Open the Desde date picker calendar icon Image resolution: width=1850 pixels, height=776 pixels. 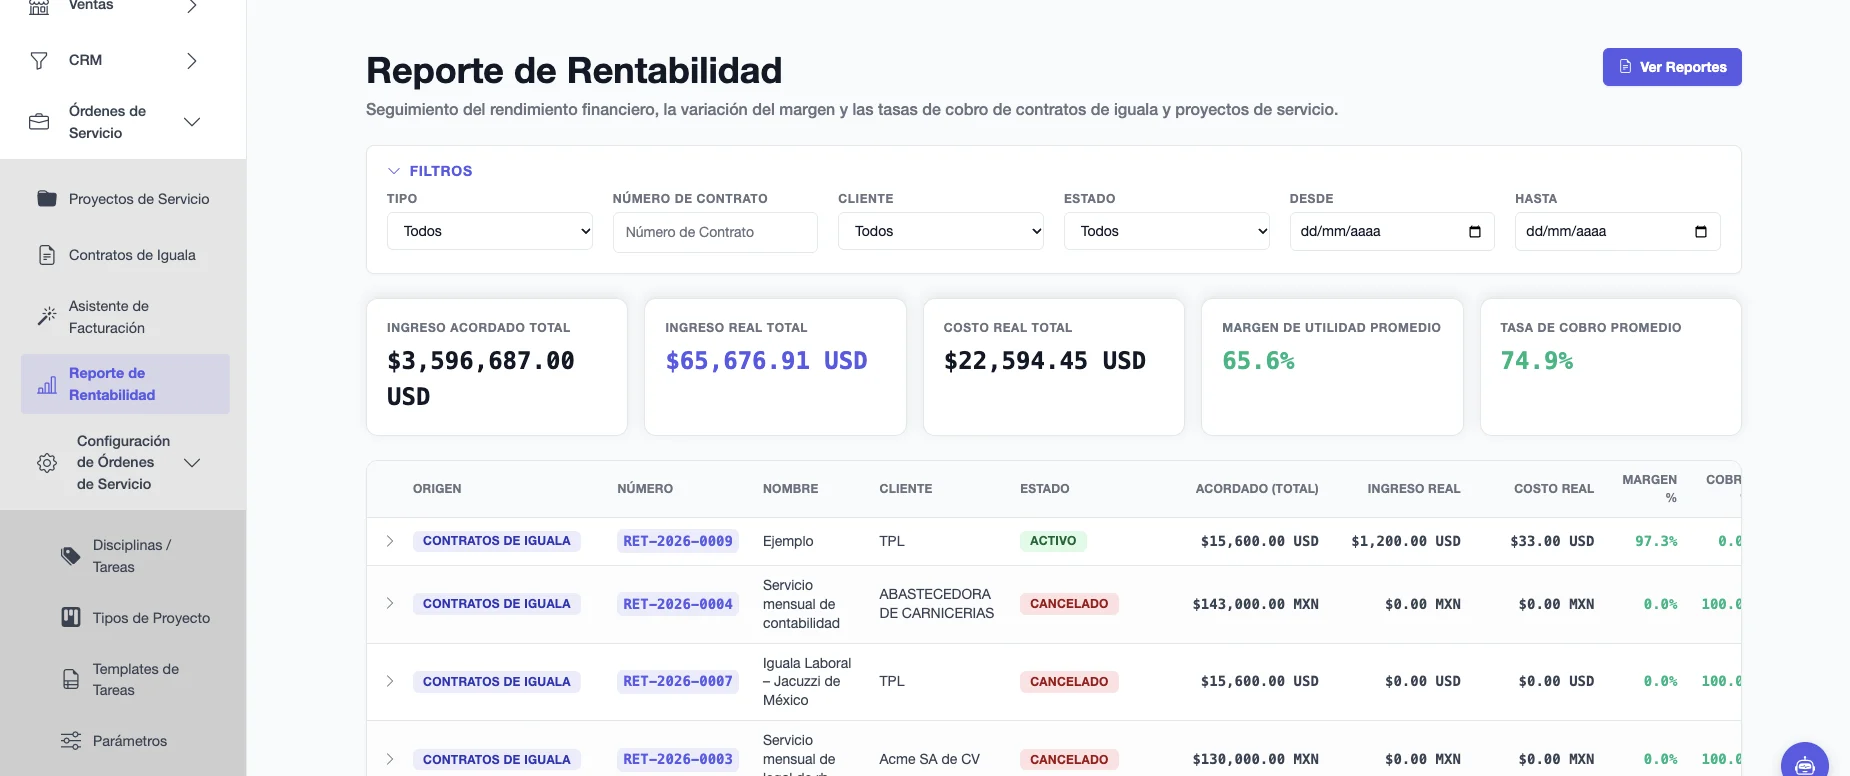tap(1474, 232)
